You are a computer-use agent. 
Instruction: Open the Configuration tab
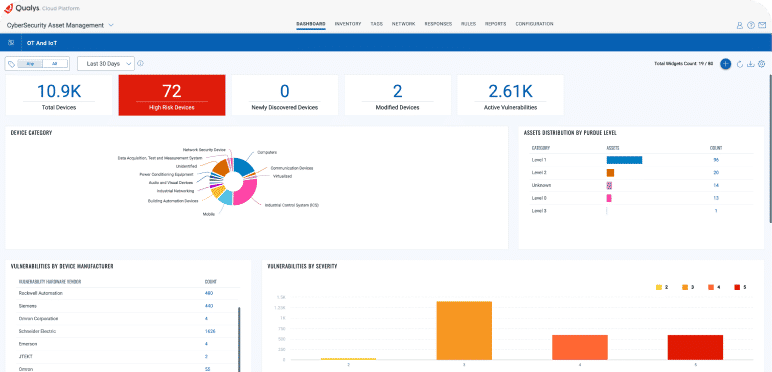(534, 24)
